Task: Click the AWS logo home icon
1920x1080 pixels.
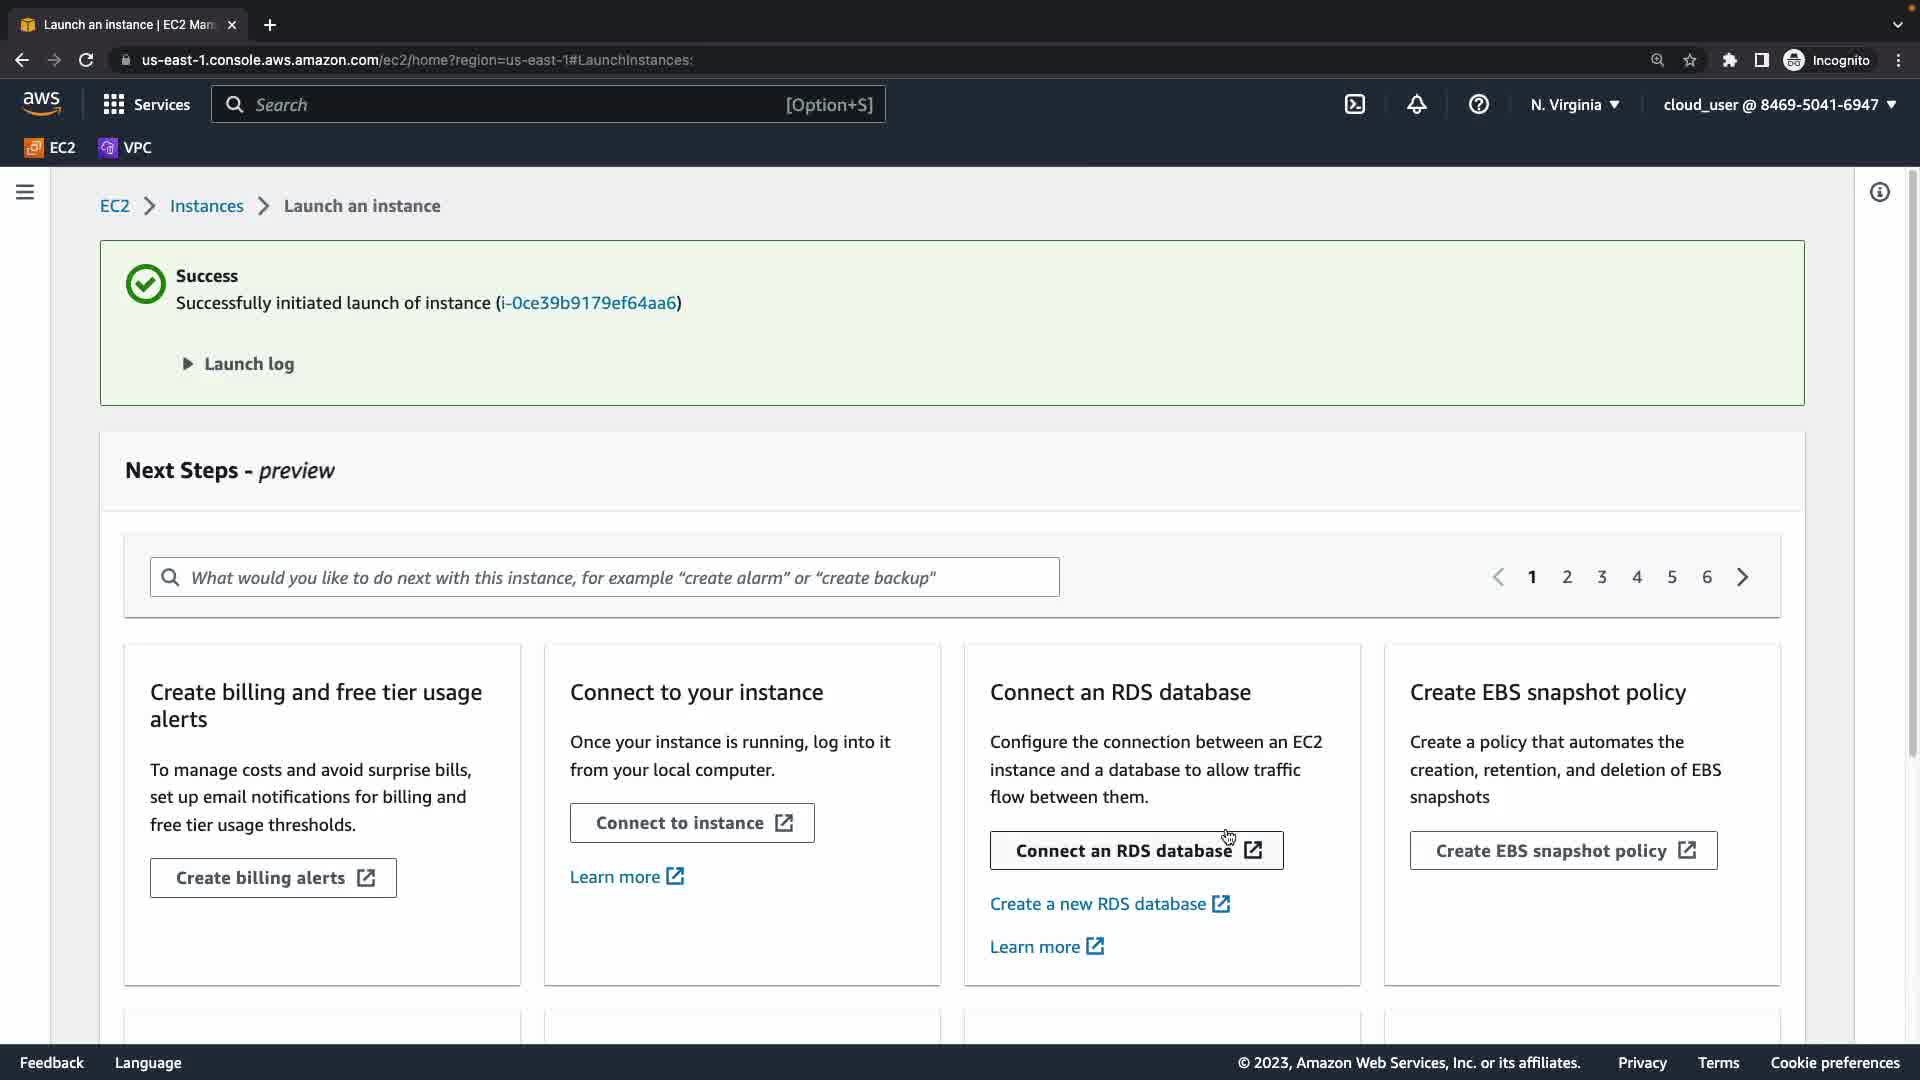Action: tap(42, 104)
